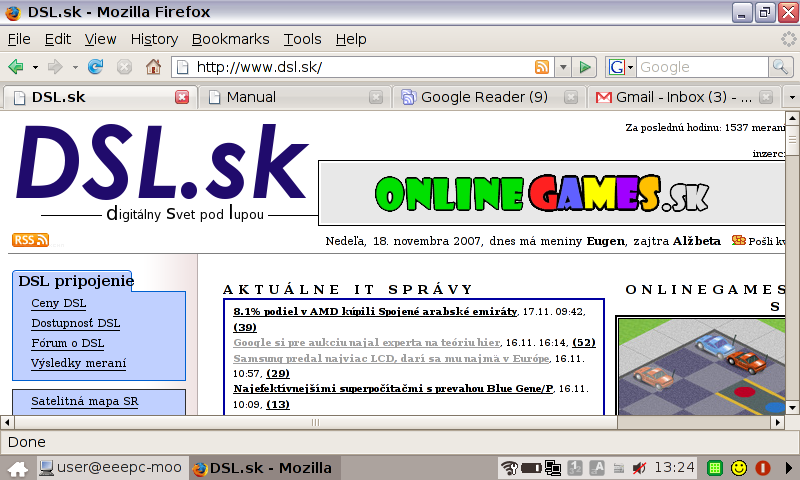Open the Samsung LCD article link

391,358
